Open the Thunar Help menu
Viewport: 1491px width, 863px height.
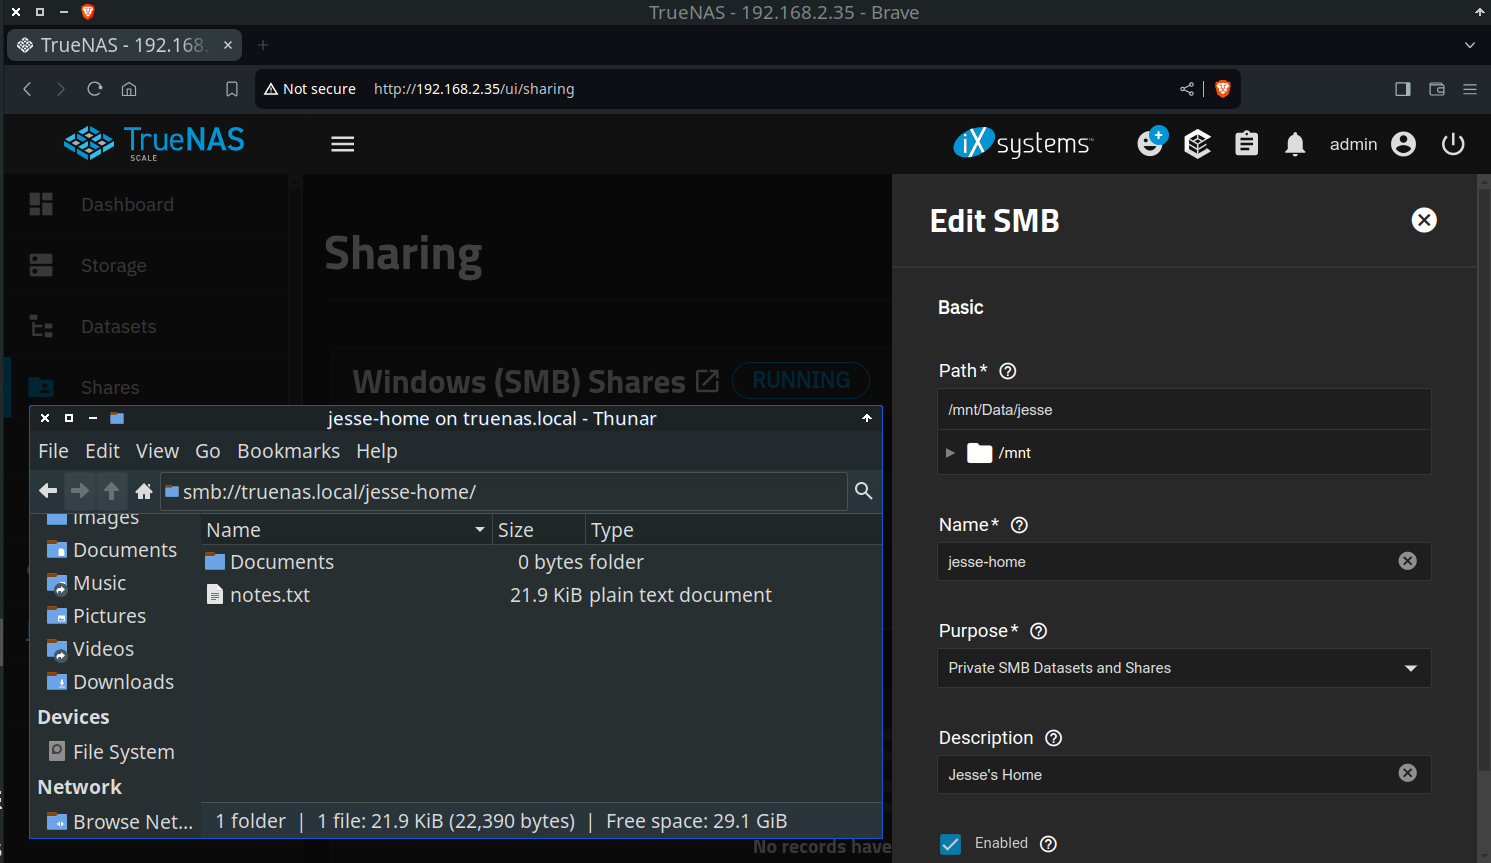(377, 451)
